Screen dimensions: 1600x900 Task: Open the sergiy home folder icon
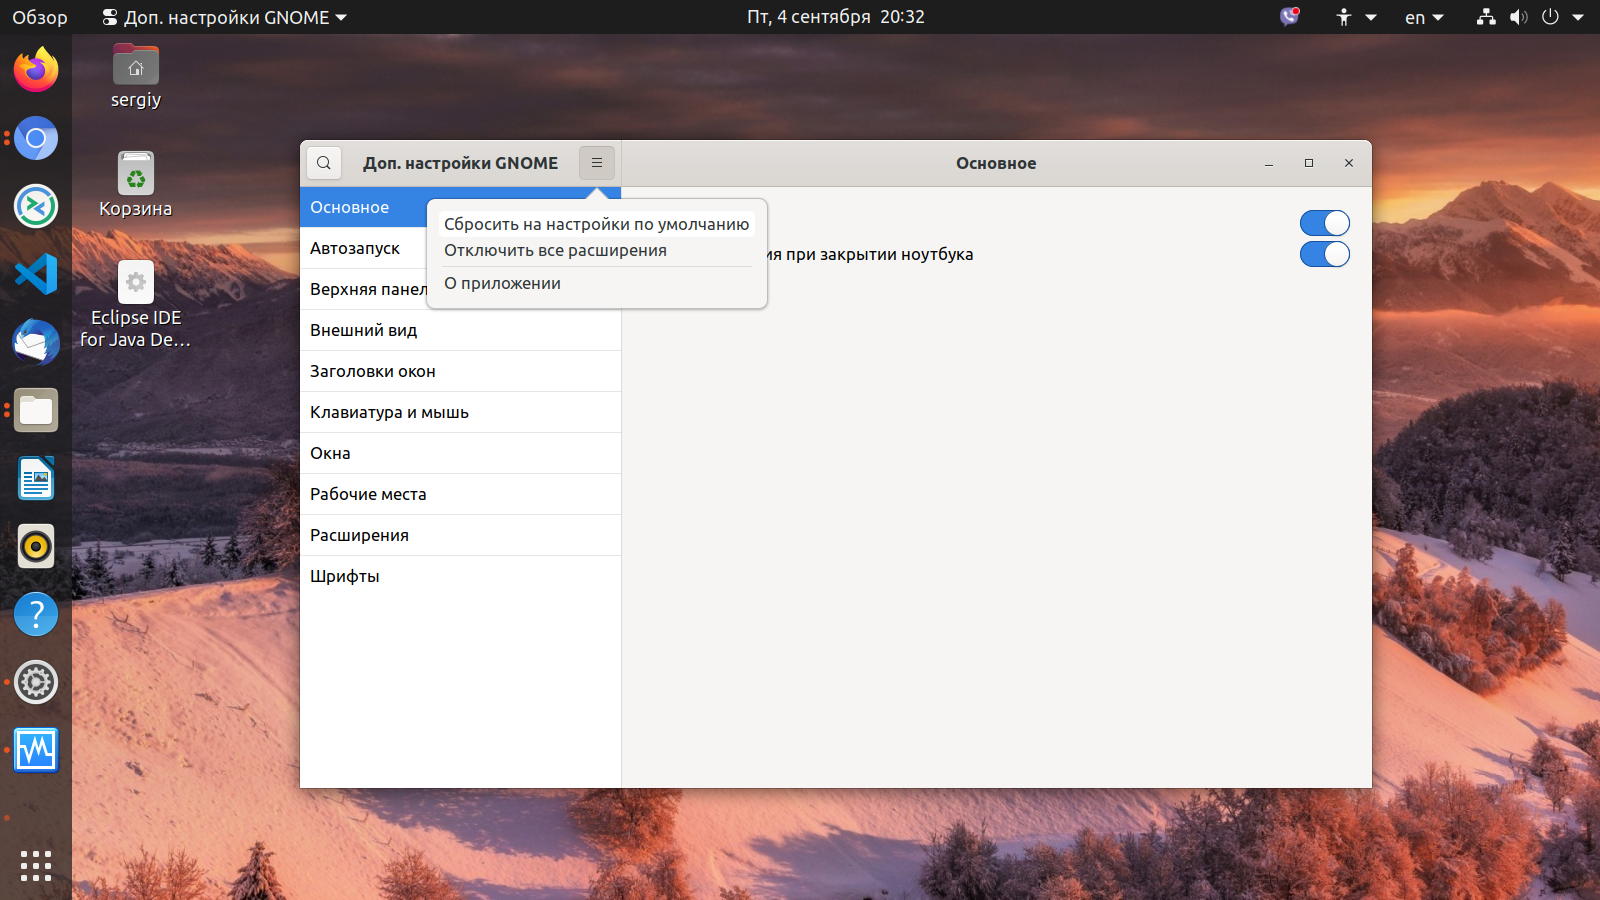click(136, 76)
